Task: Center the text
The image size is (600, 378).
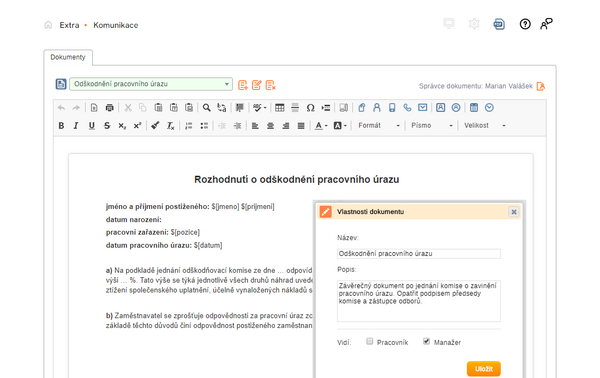Action: 271,125
